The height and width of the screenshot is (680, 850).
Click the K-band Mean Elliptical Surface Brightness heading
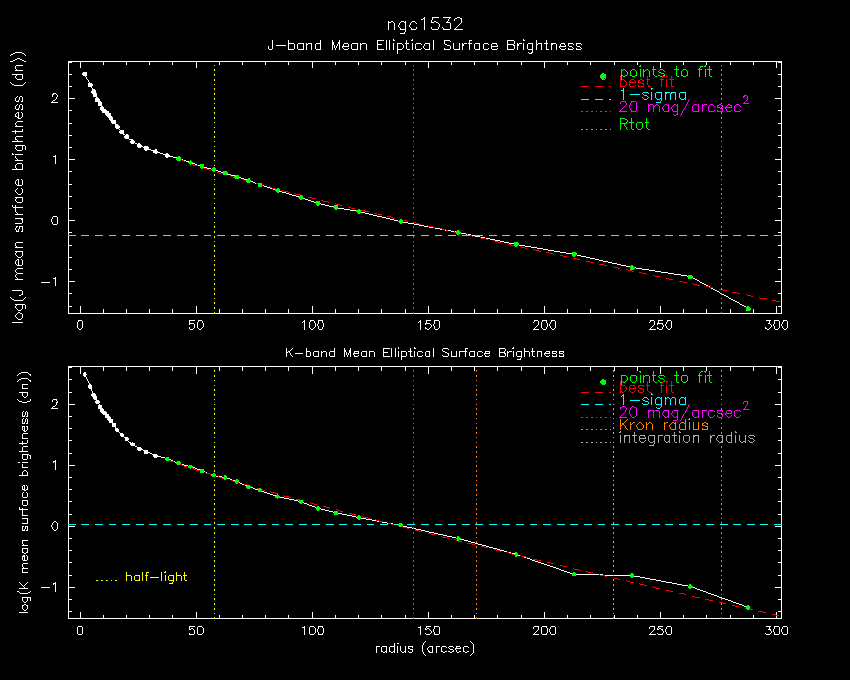pyautogui.click(x=425, y=353)
